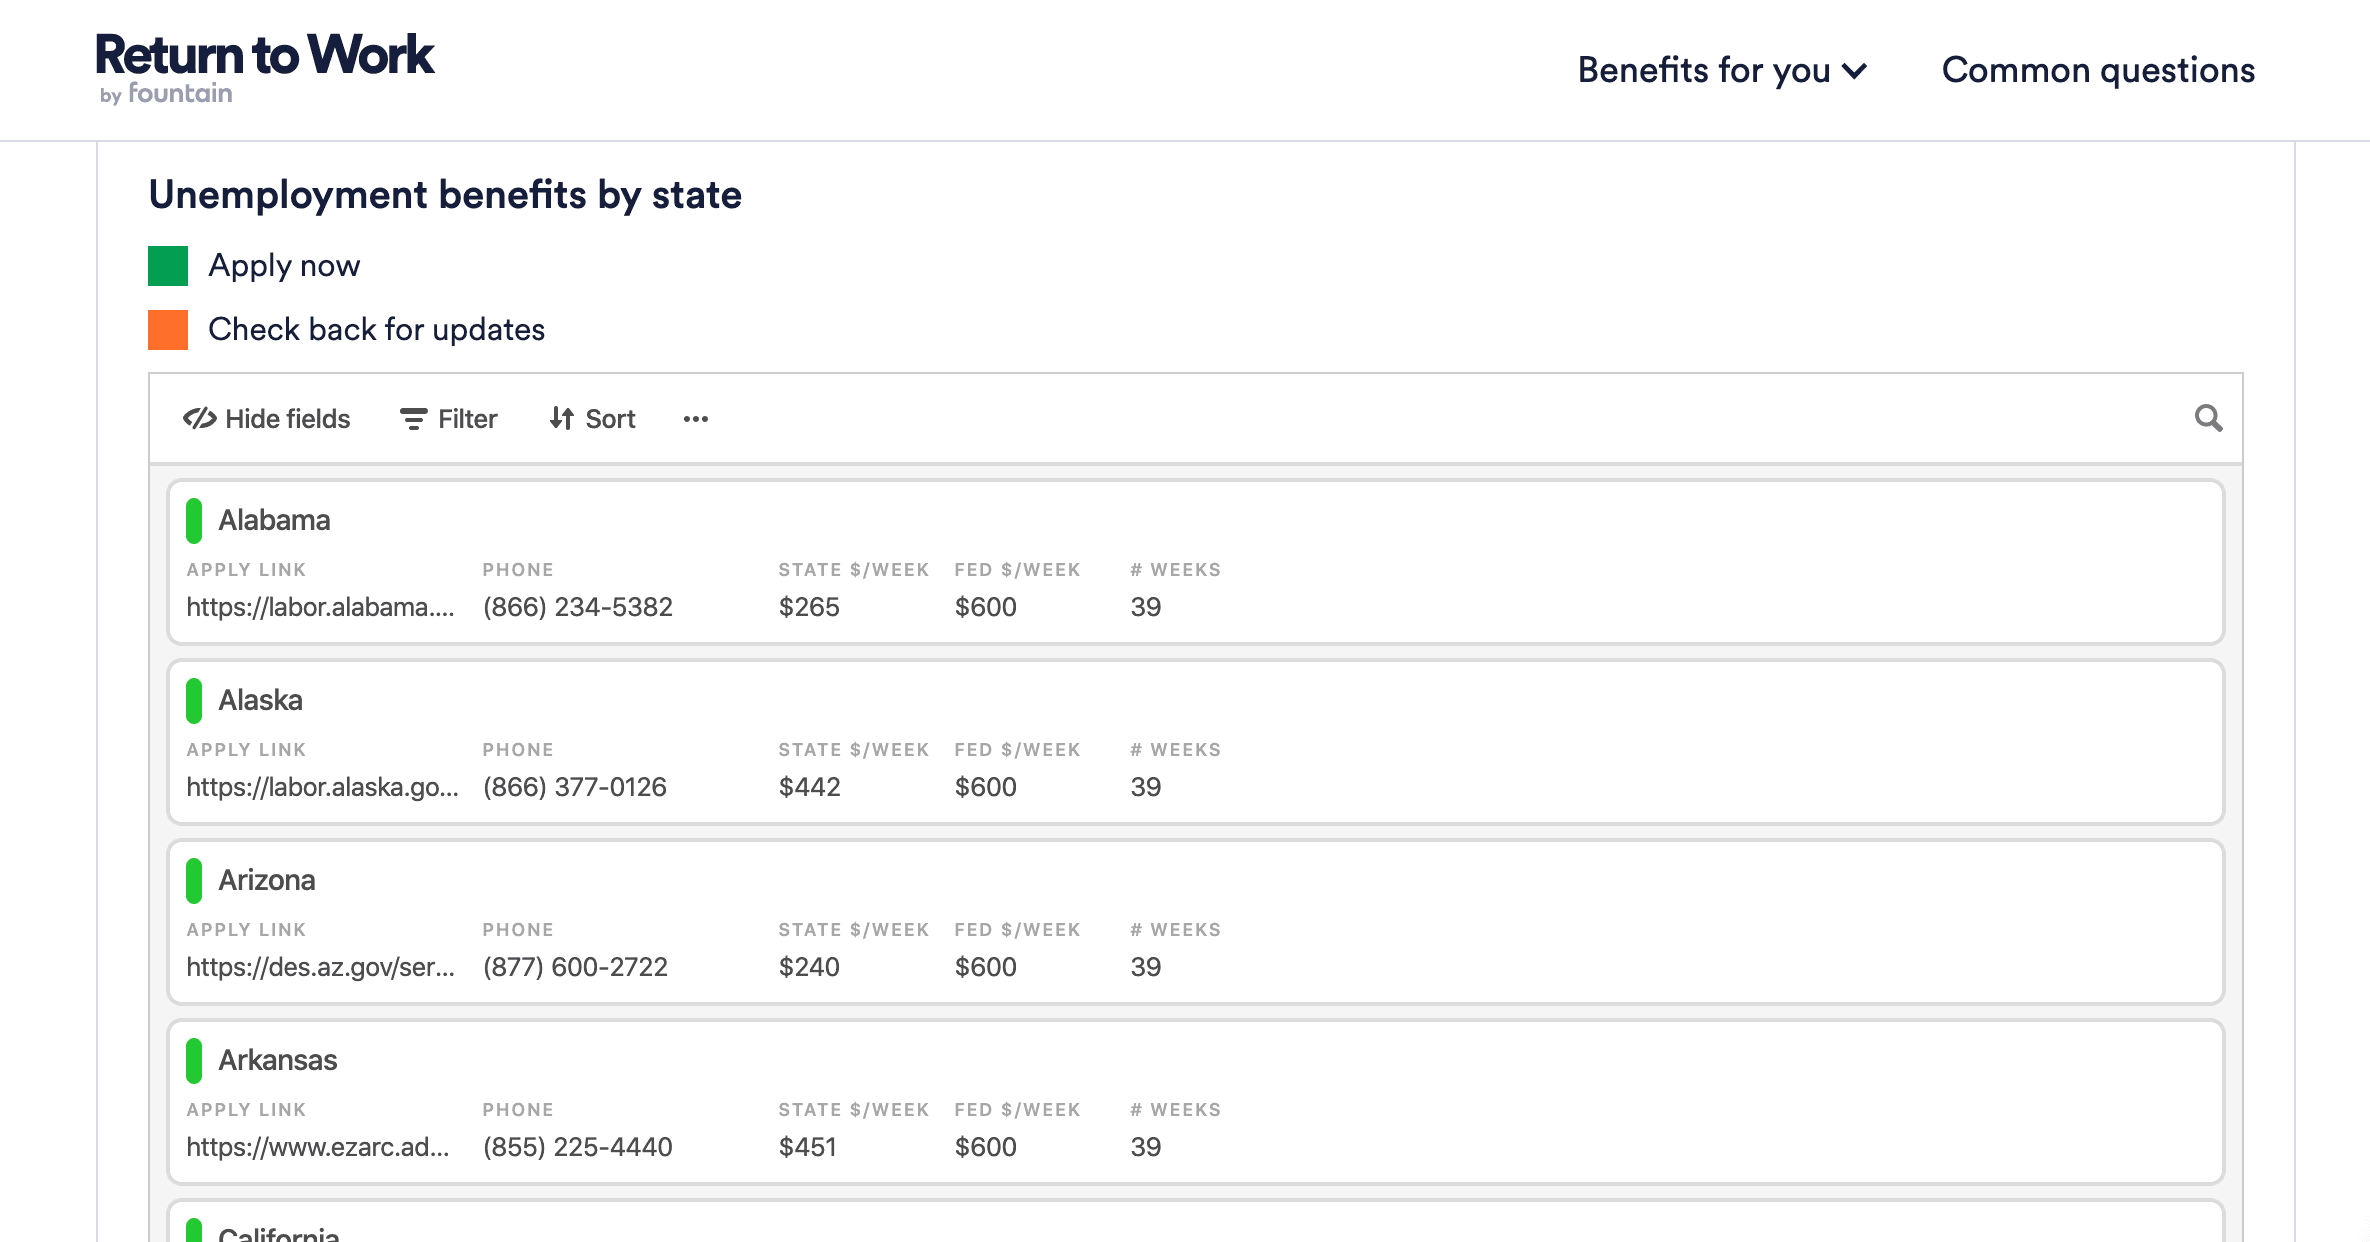Click the Return to Work logo
2370x1242 pixels.
pyautogui.click(x=264, y=66)
